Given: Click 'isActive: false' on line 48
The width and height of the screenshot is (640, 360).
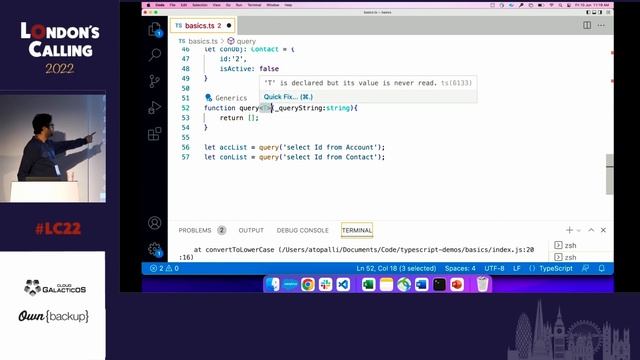Looking at the screenshot, I should coord(249,69).
